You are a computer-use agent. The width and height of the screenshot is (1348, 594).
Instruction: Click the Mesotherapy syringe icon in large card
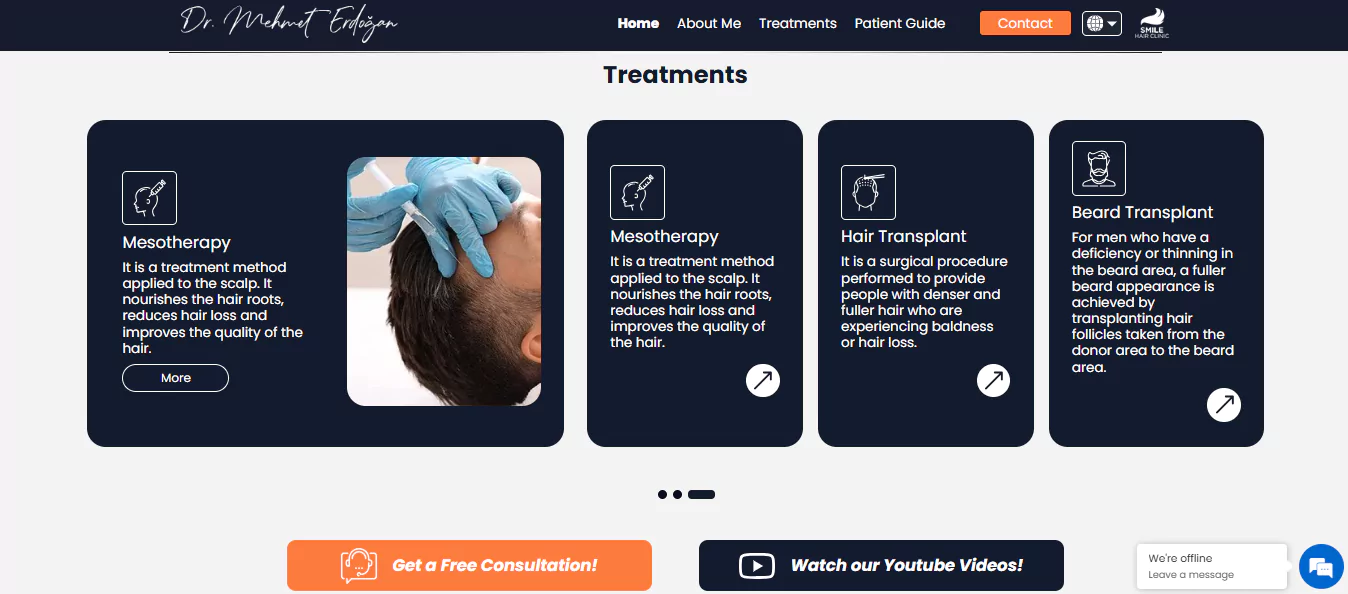pyautogui.click(x=150, y=198)
